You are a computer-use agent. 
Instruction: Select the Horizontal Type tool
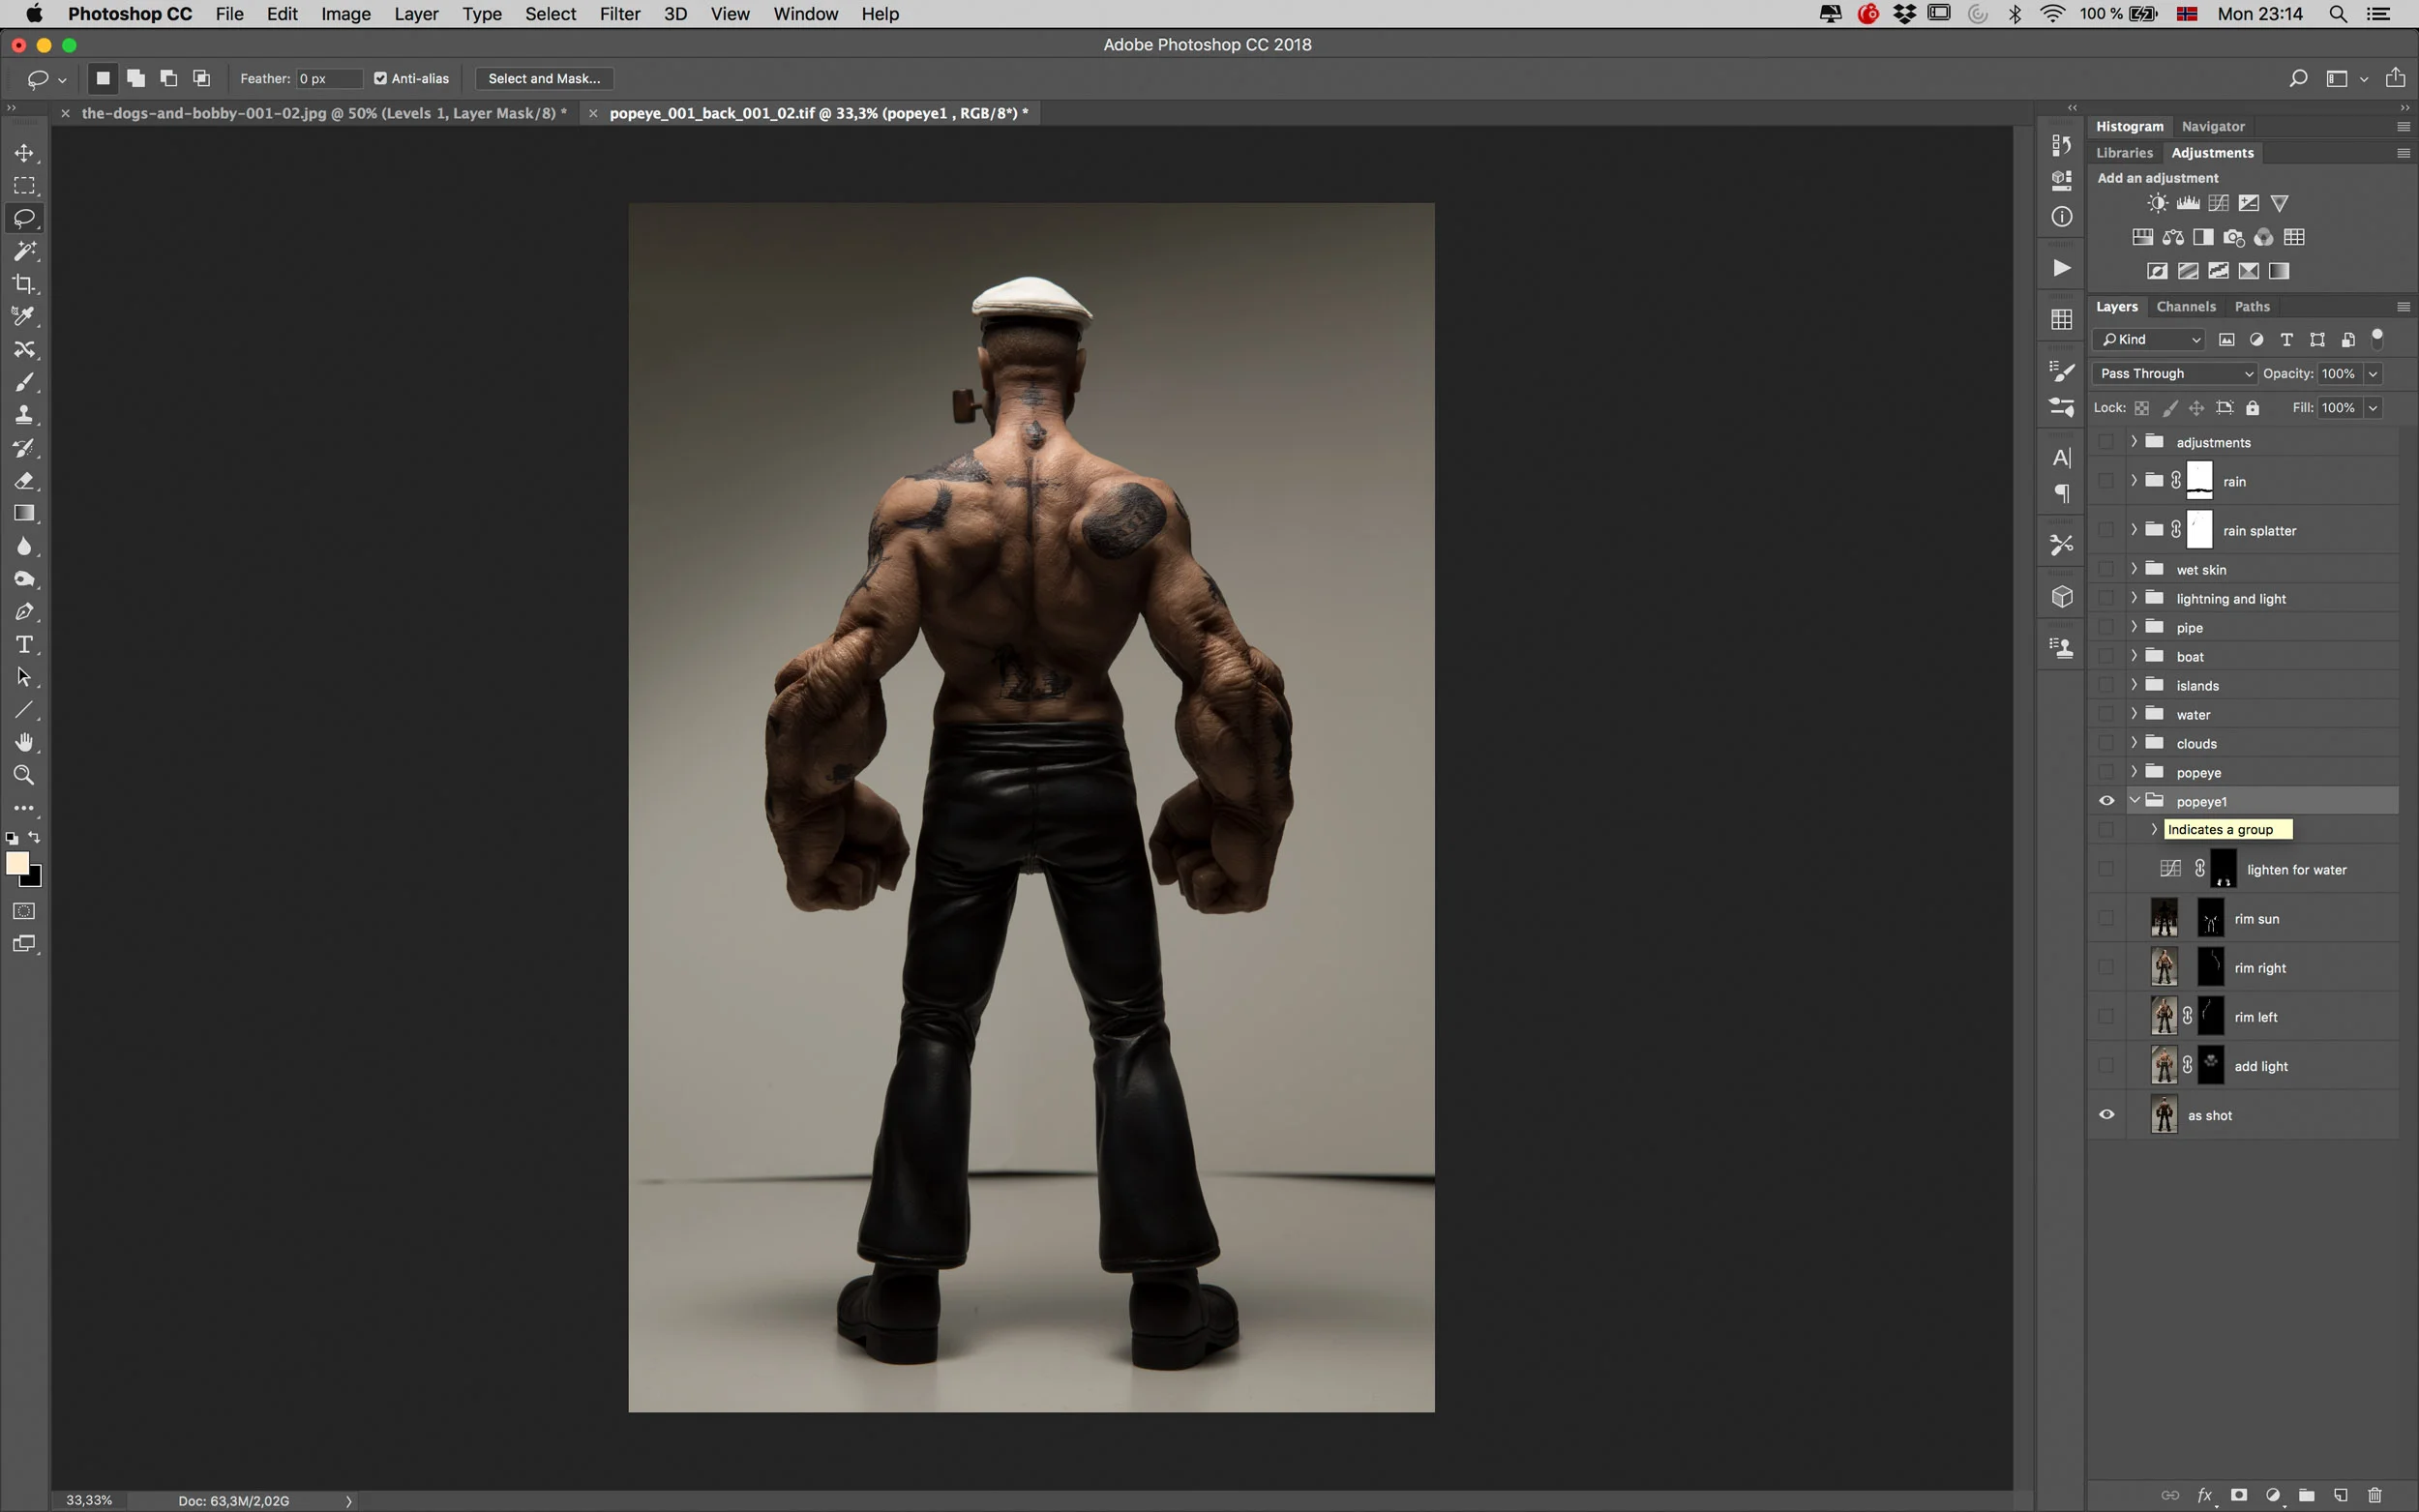(x=24, y=645)
